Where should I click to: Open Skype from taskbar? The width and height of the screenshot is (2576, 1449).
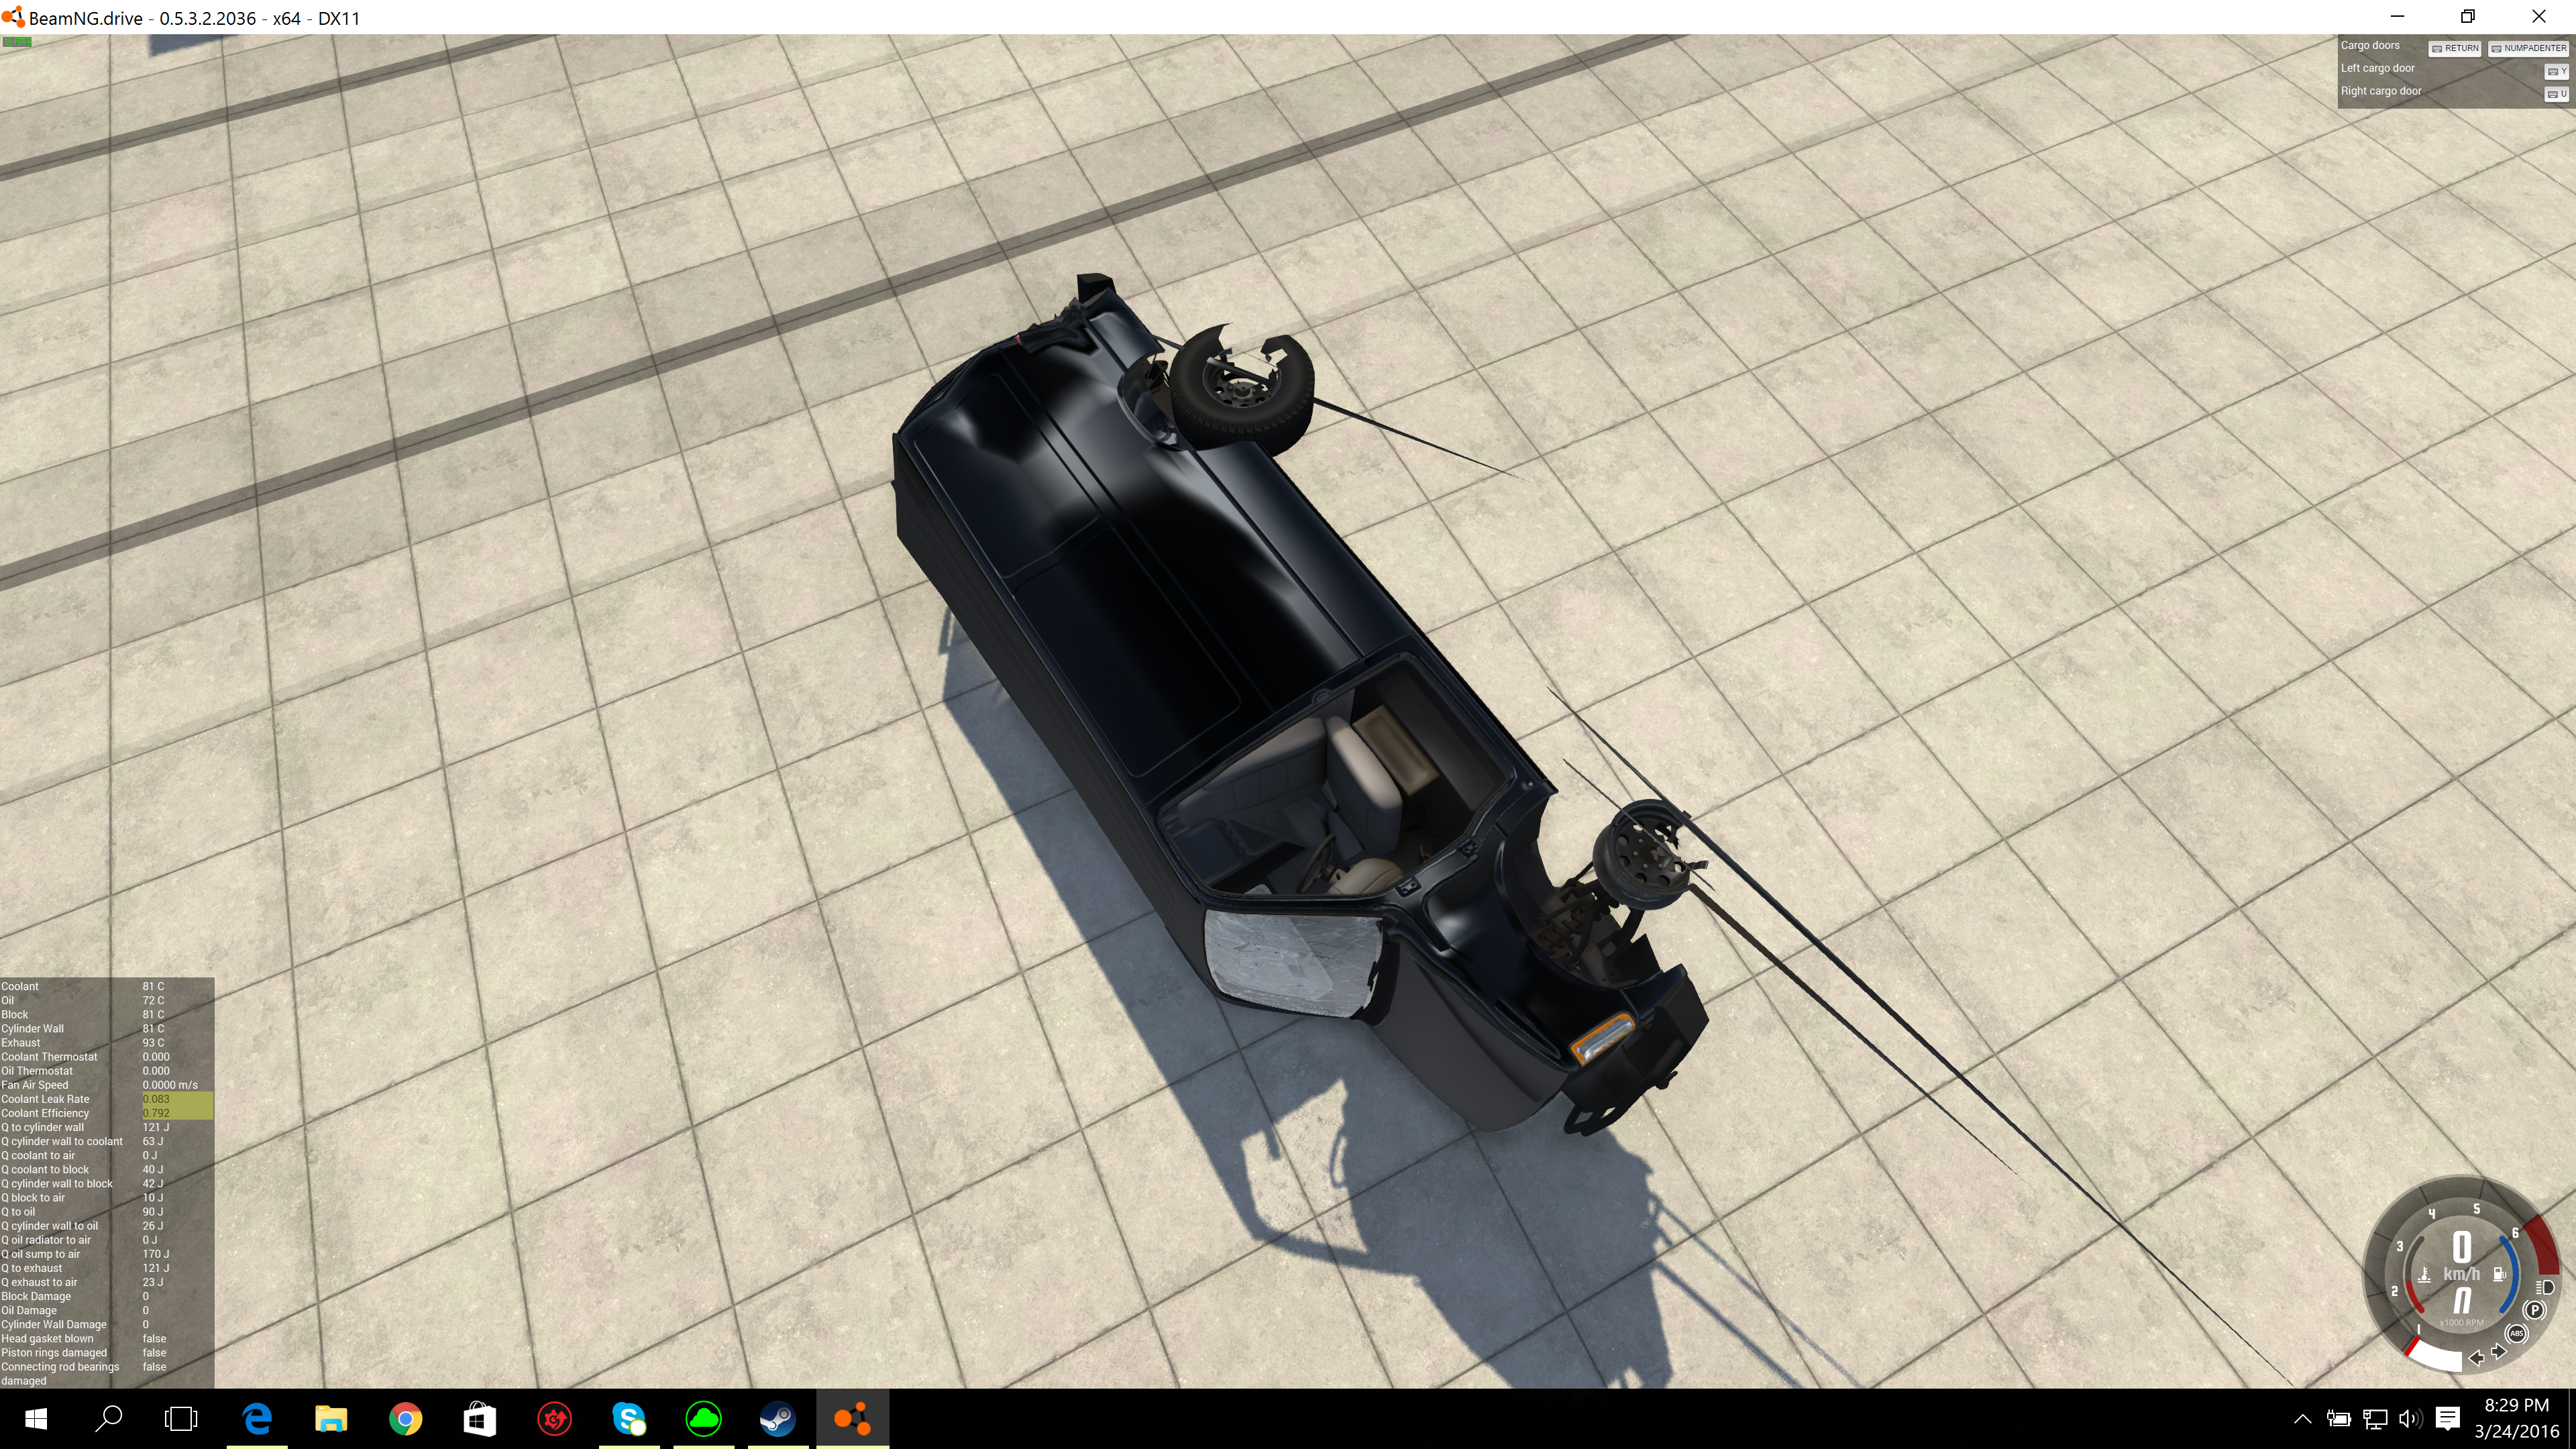point(629,1418)
